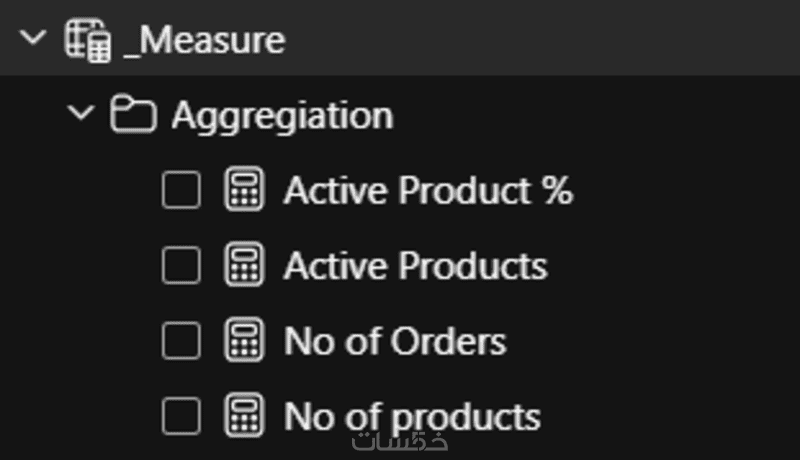Screen dimensions: 800x460
Task: Select the Aggregiation folder label
Action: pos(282,116)
